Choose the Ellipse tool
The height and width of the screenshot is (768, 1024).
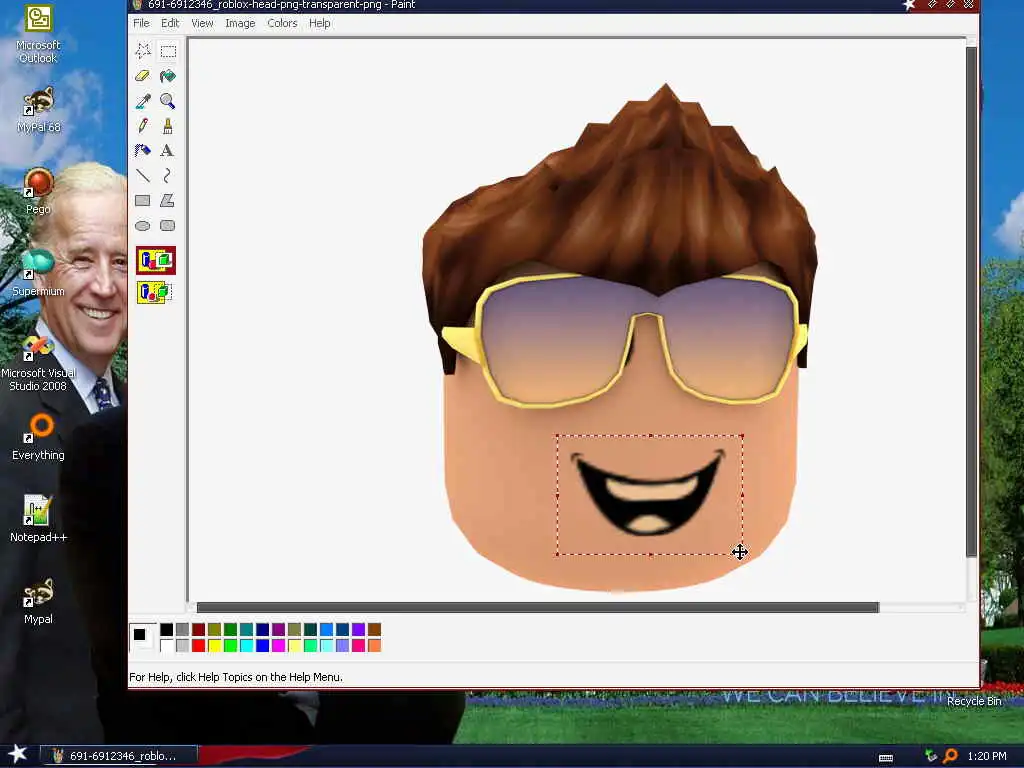(x=143, y=226)
